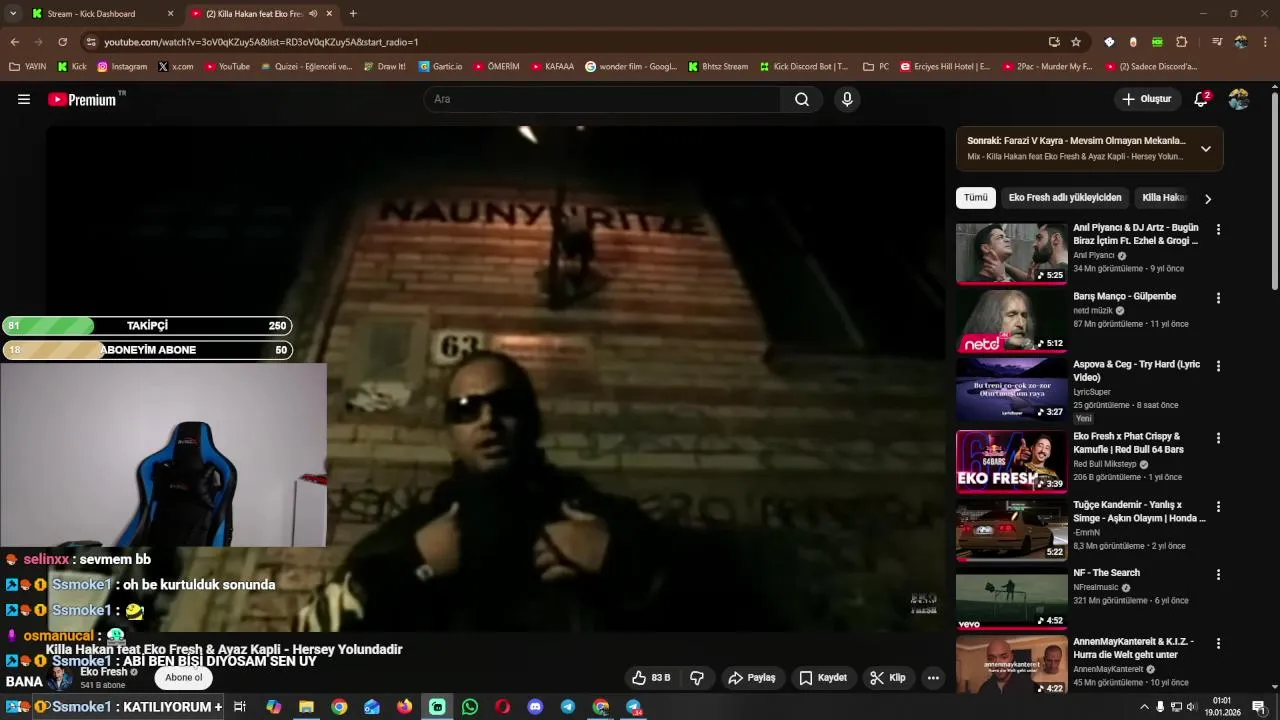Open Kick extension icon in toolbar
1280x720 pixels.
click(x=1157, y=42)
